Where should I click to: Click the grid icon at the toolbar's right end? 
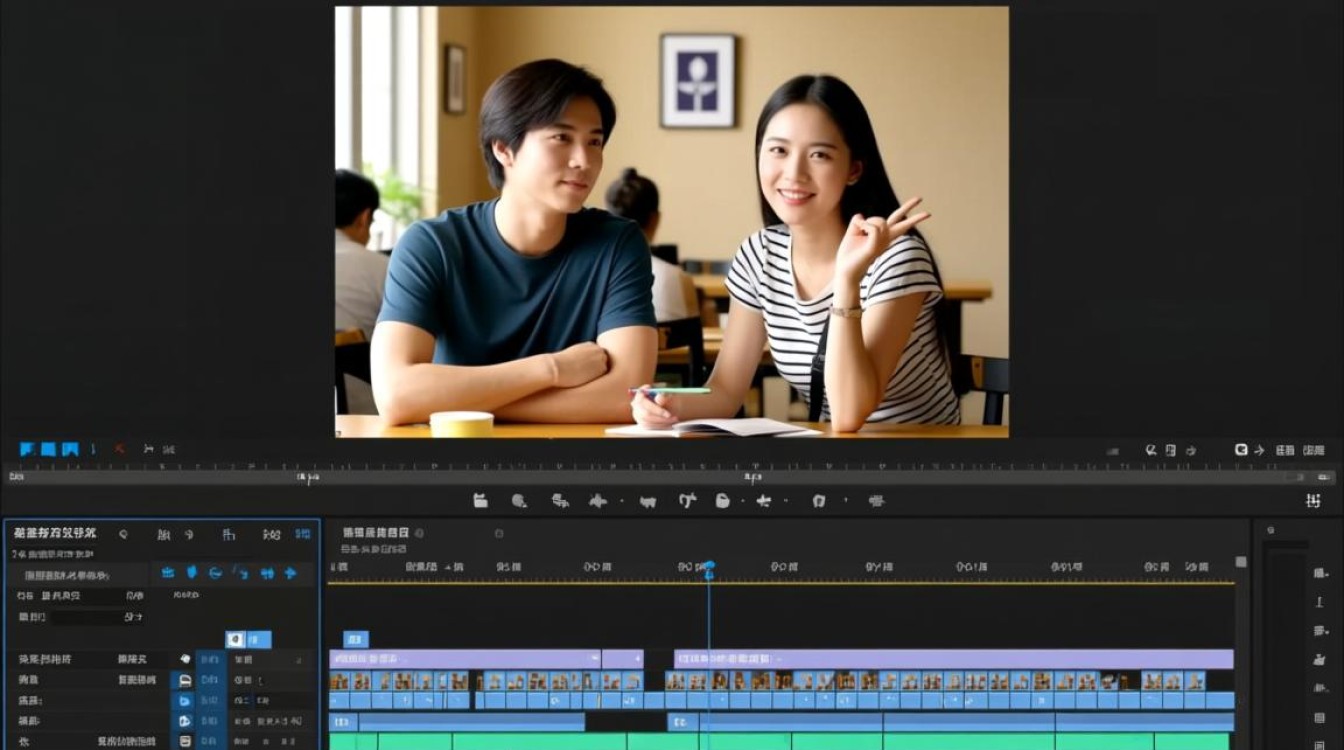coord(1314,501)
